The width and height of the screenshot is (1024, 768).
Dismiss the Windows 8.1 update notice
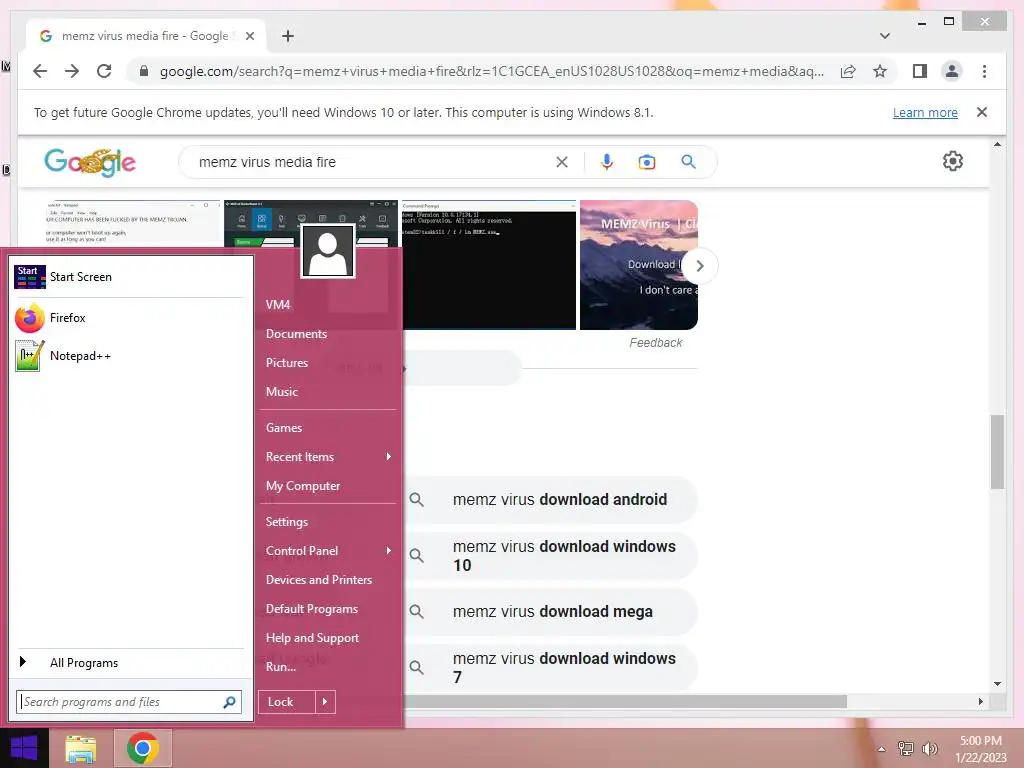(982, 112)
